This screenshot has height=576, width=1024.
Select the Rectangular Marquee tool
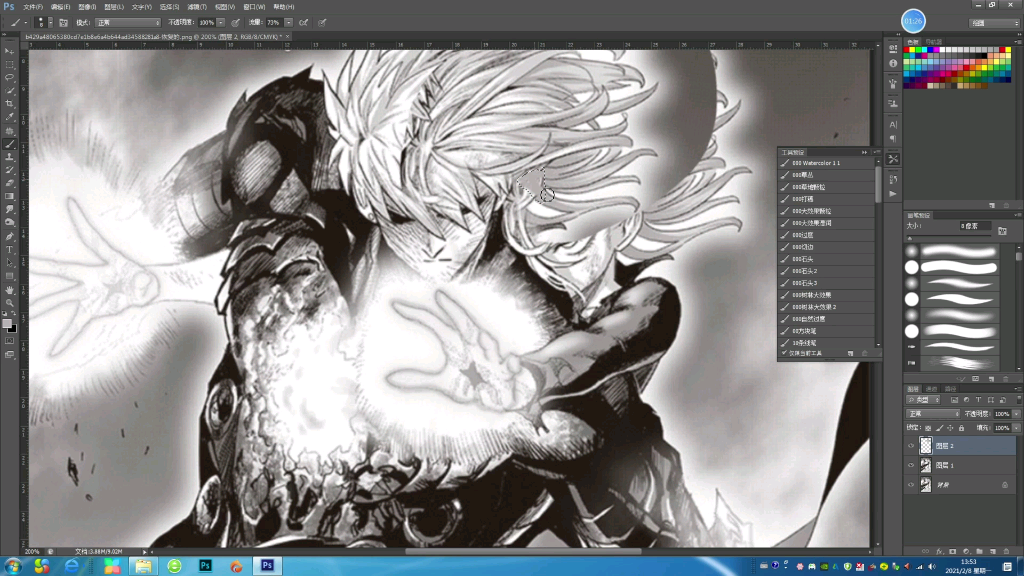(x=9, y=65)
